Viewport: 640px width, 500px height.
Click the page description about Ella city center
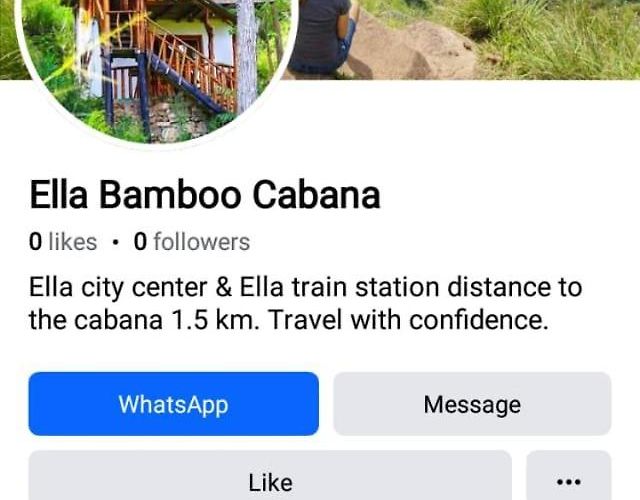pyautogui.click(x=305, y=303)
